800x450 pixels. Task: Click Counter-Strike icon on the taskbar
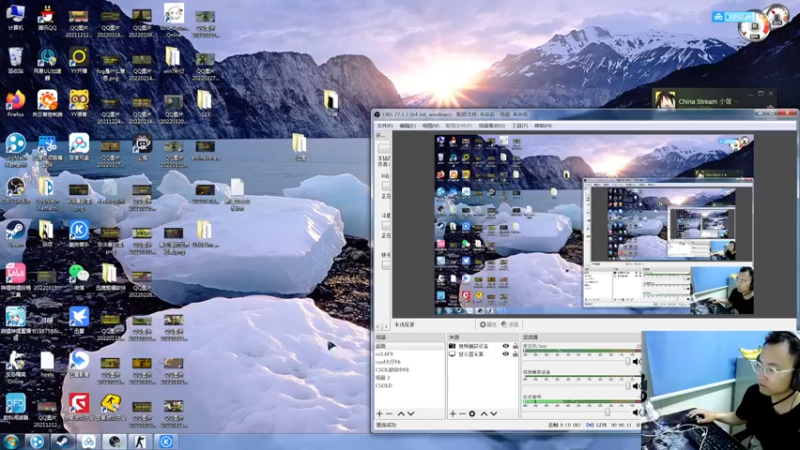(x=140, y=441)
